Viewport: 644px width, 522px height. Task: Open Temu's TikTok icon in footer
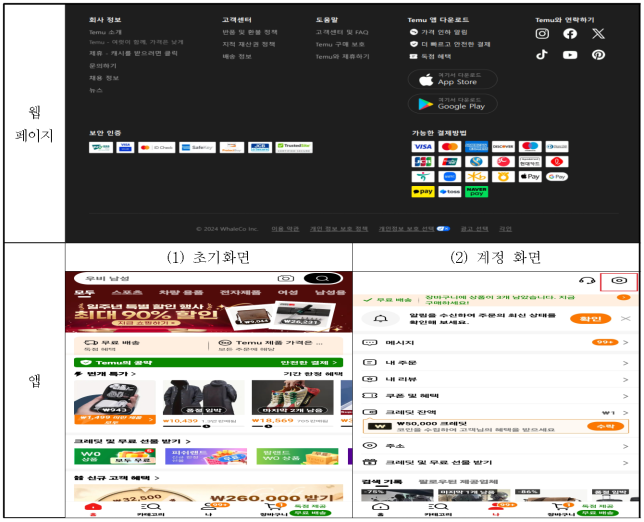542,55
